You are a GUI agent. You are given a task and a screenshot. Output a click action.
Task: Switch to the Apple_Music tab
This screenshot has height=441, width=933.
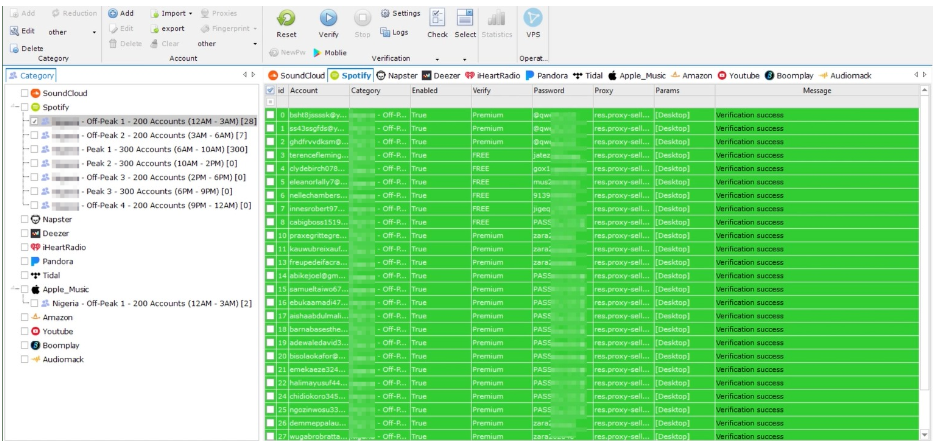click(x=637, y=76)
